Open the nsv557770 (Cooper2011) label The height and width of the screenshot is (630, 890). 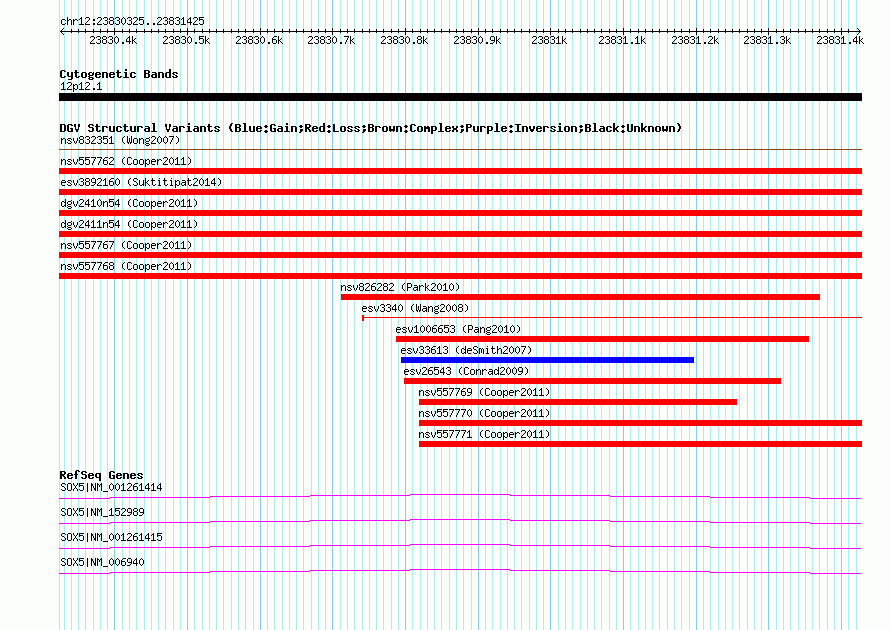coord(484,413)
